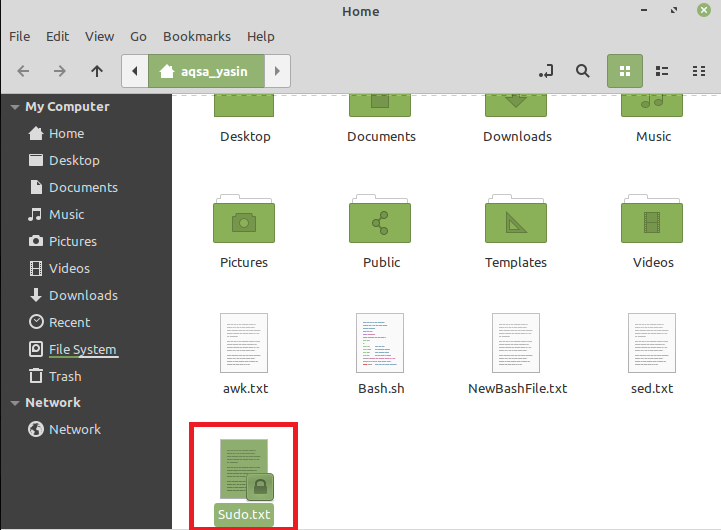Minimize the Home window
This screenshot has height=530, width=721.
click(x=644, y=10)
